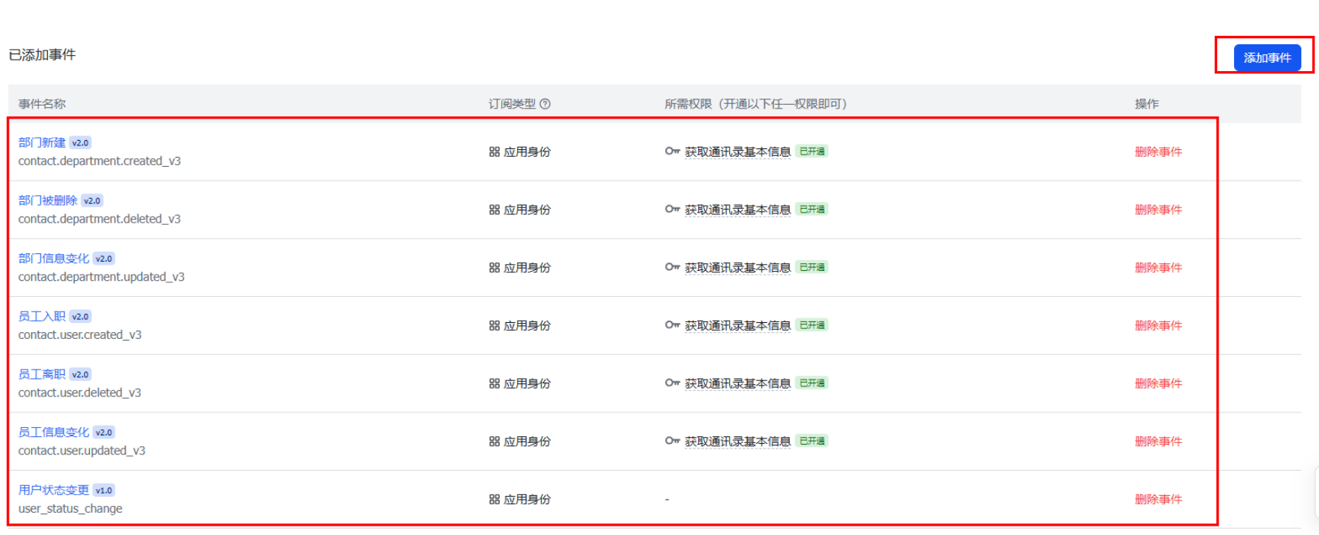Viewport: 1319px width, 535px height.
Task: Delete the 部门信息变化 event
Action: (x=1158, y=268)
